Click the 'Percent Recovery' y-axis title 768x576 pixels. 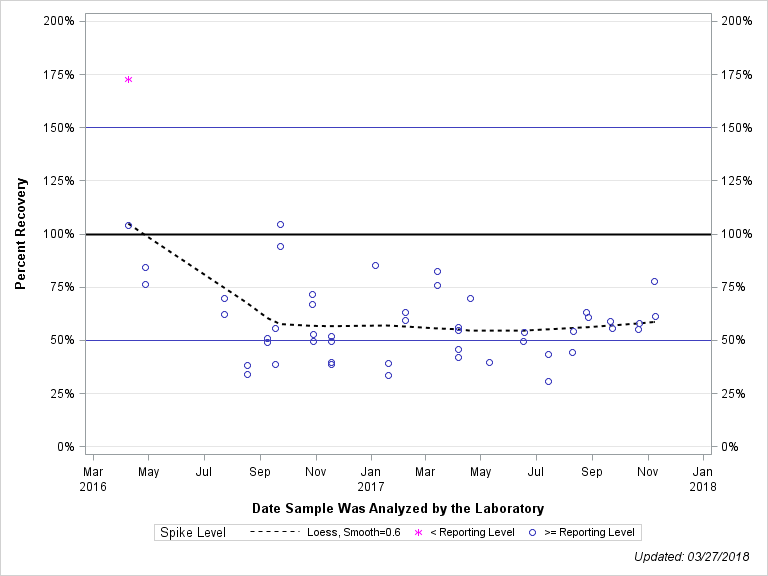point(20,234)
